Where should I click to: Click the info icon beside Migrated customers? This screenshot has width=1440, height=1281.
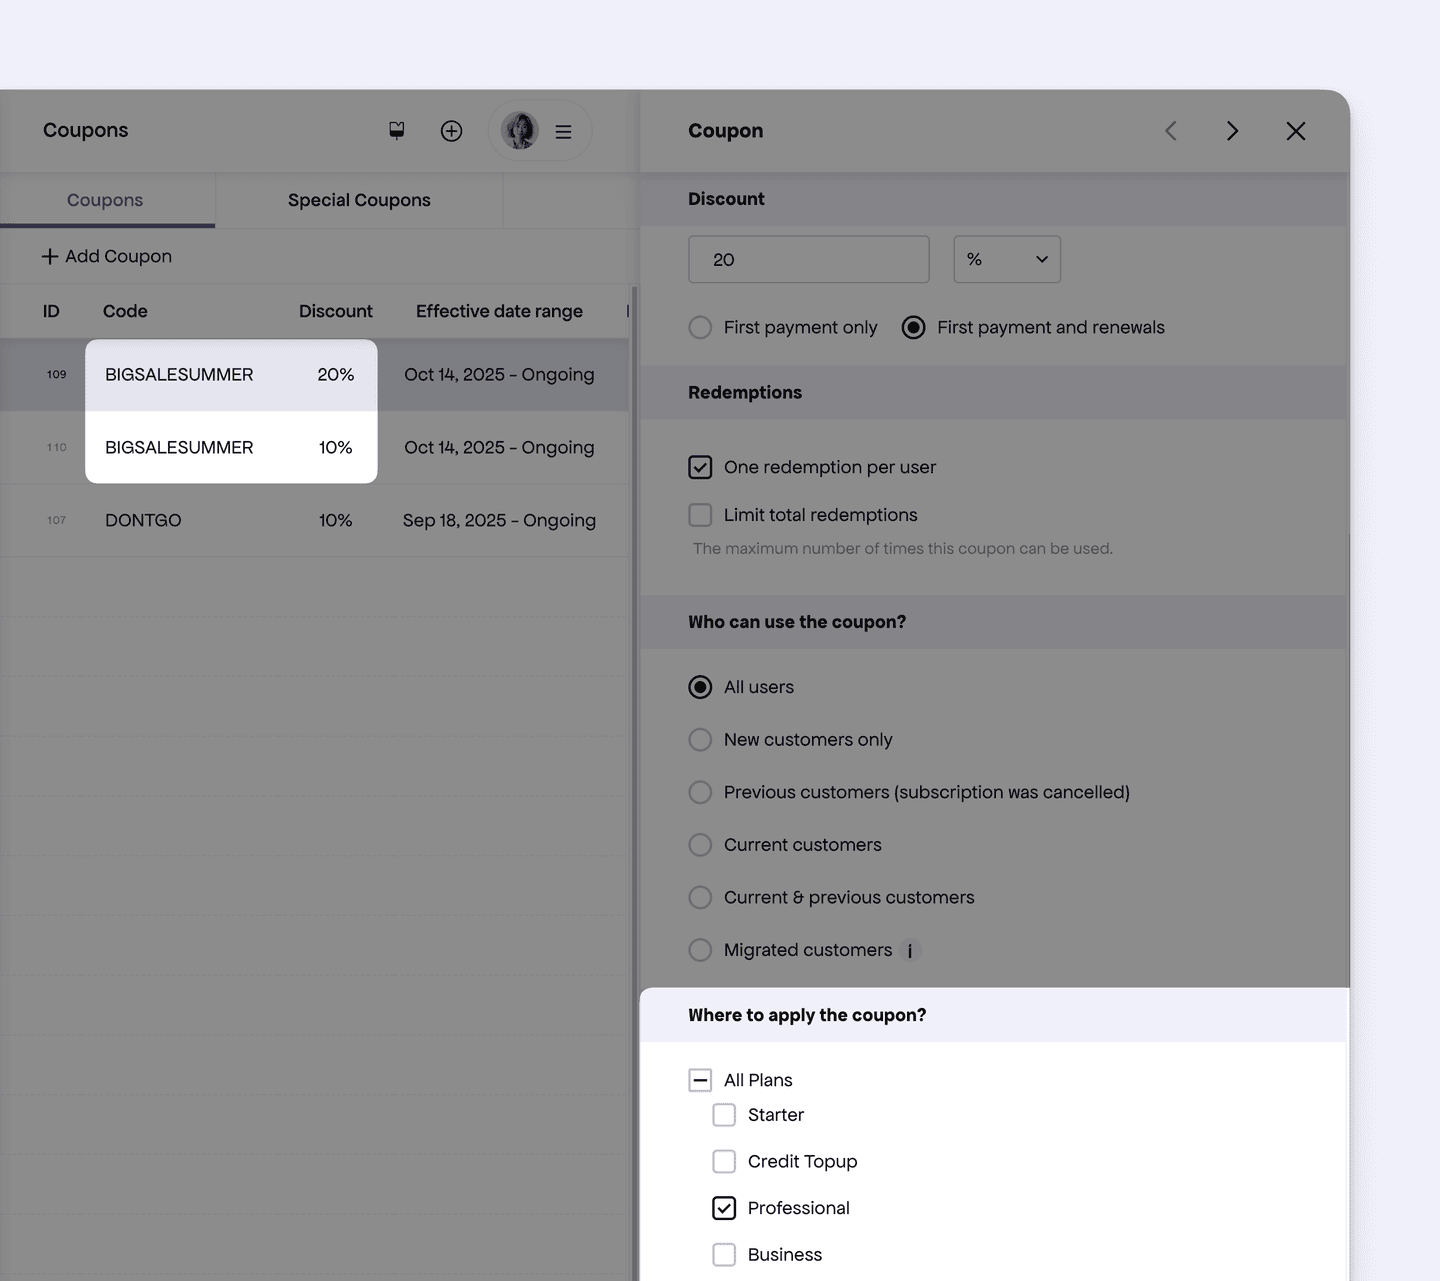tap(910, 950)
